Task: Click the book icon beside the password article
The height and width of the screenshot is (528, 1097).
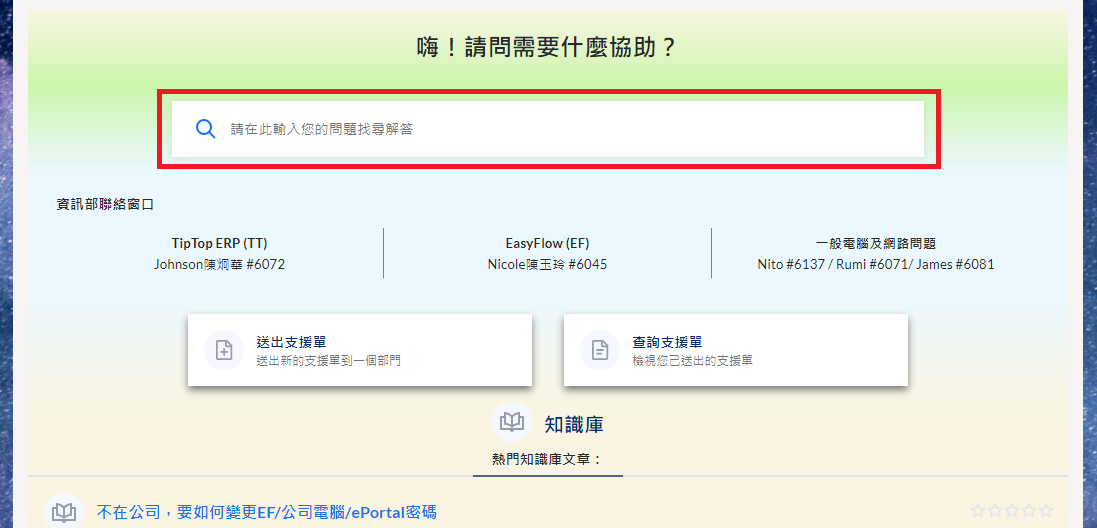Action: [x=64, y=512]
